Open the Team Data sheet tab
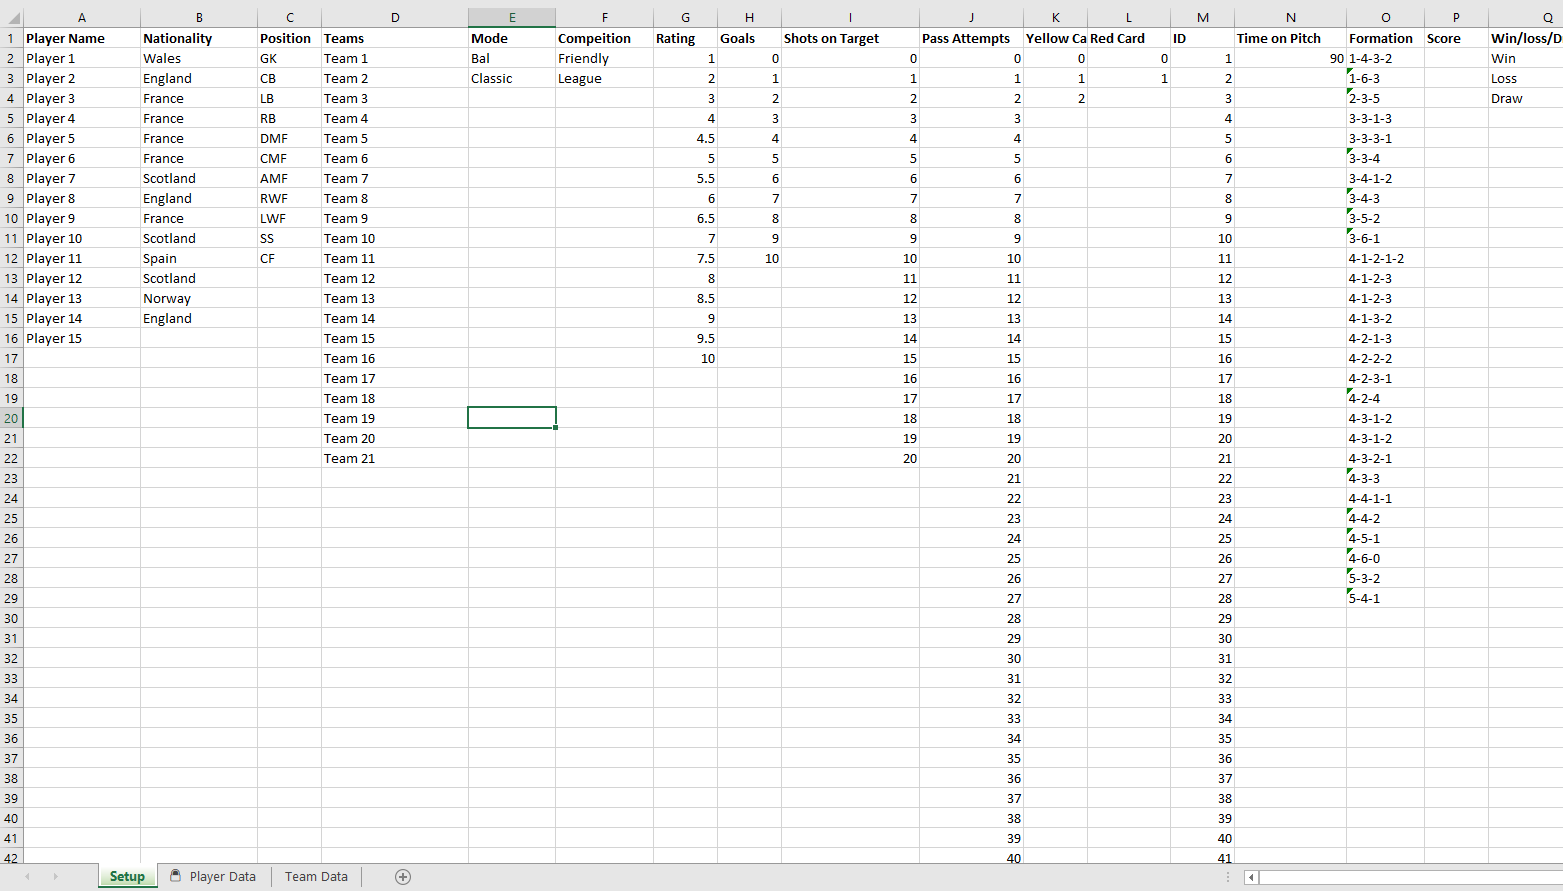The width and height of the screenshot is (1563, 891). (x=316, y=877)
